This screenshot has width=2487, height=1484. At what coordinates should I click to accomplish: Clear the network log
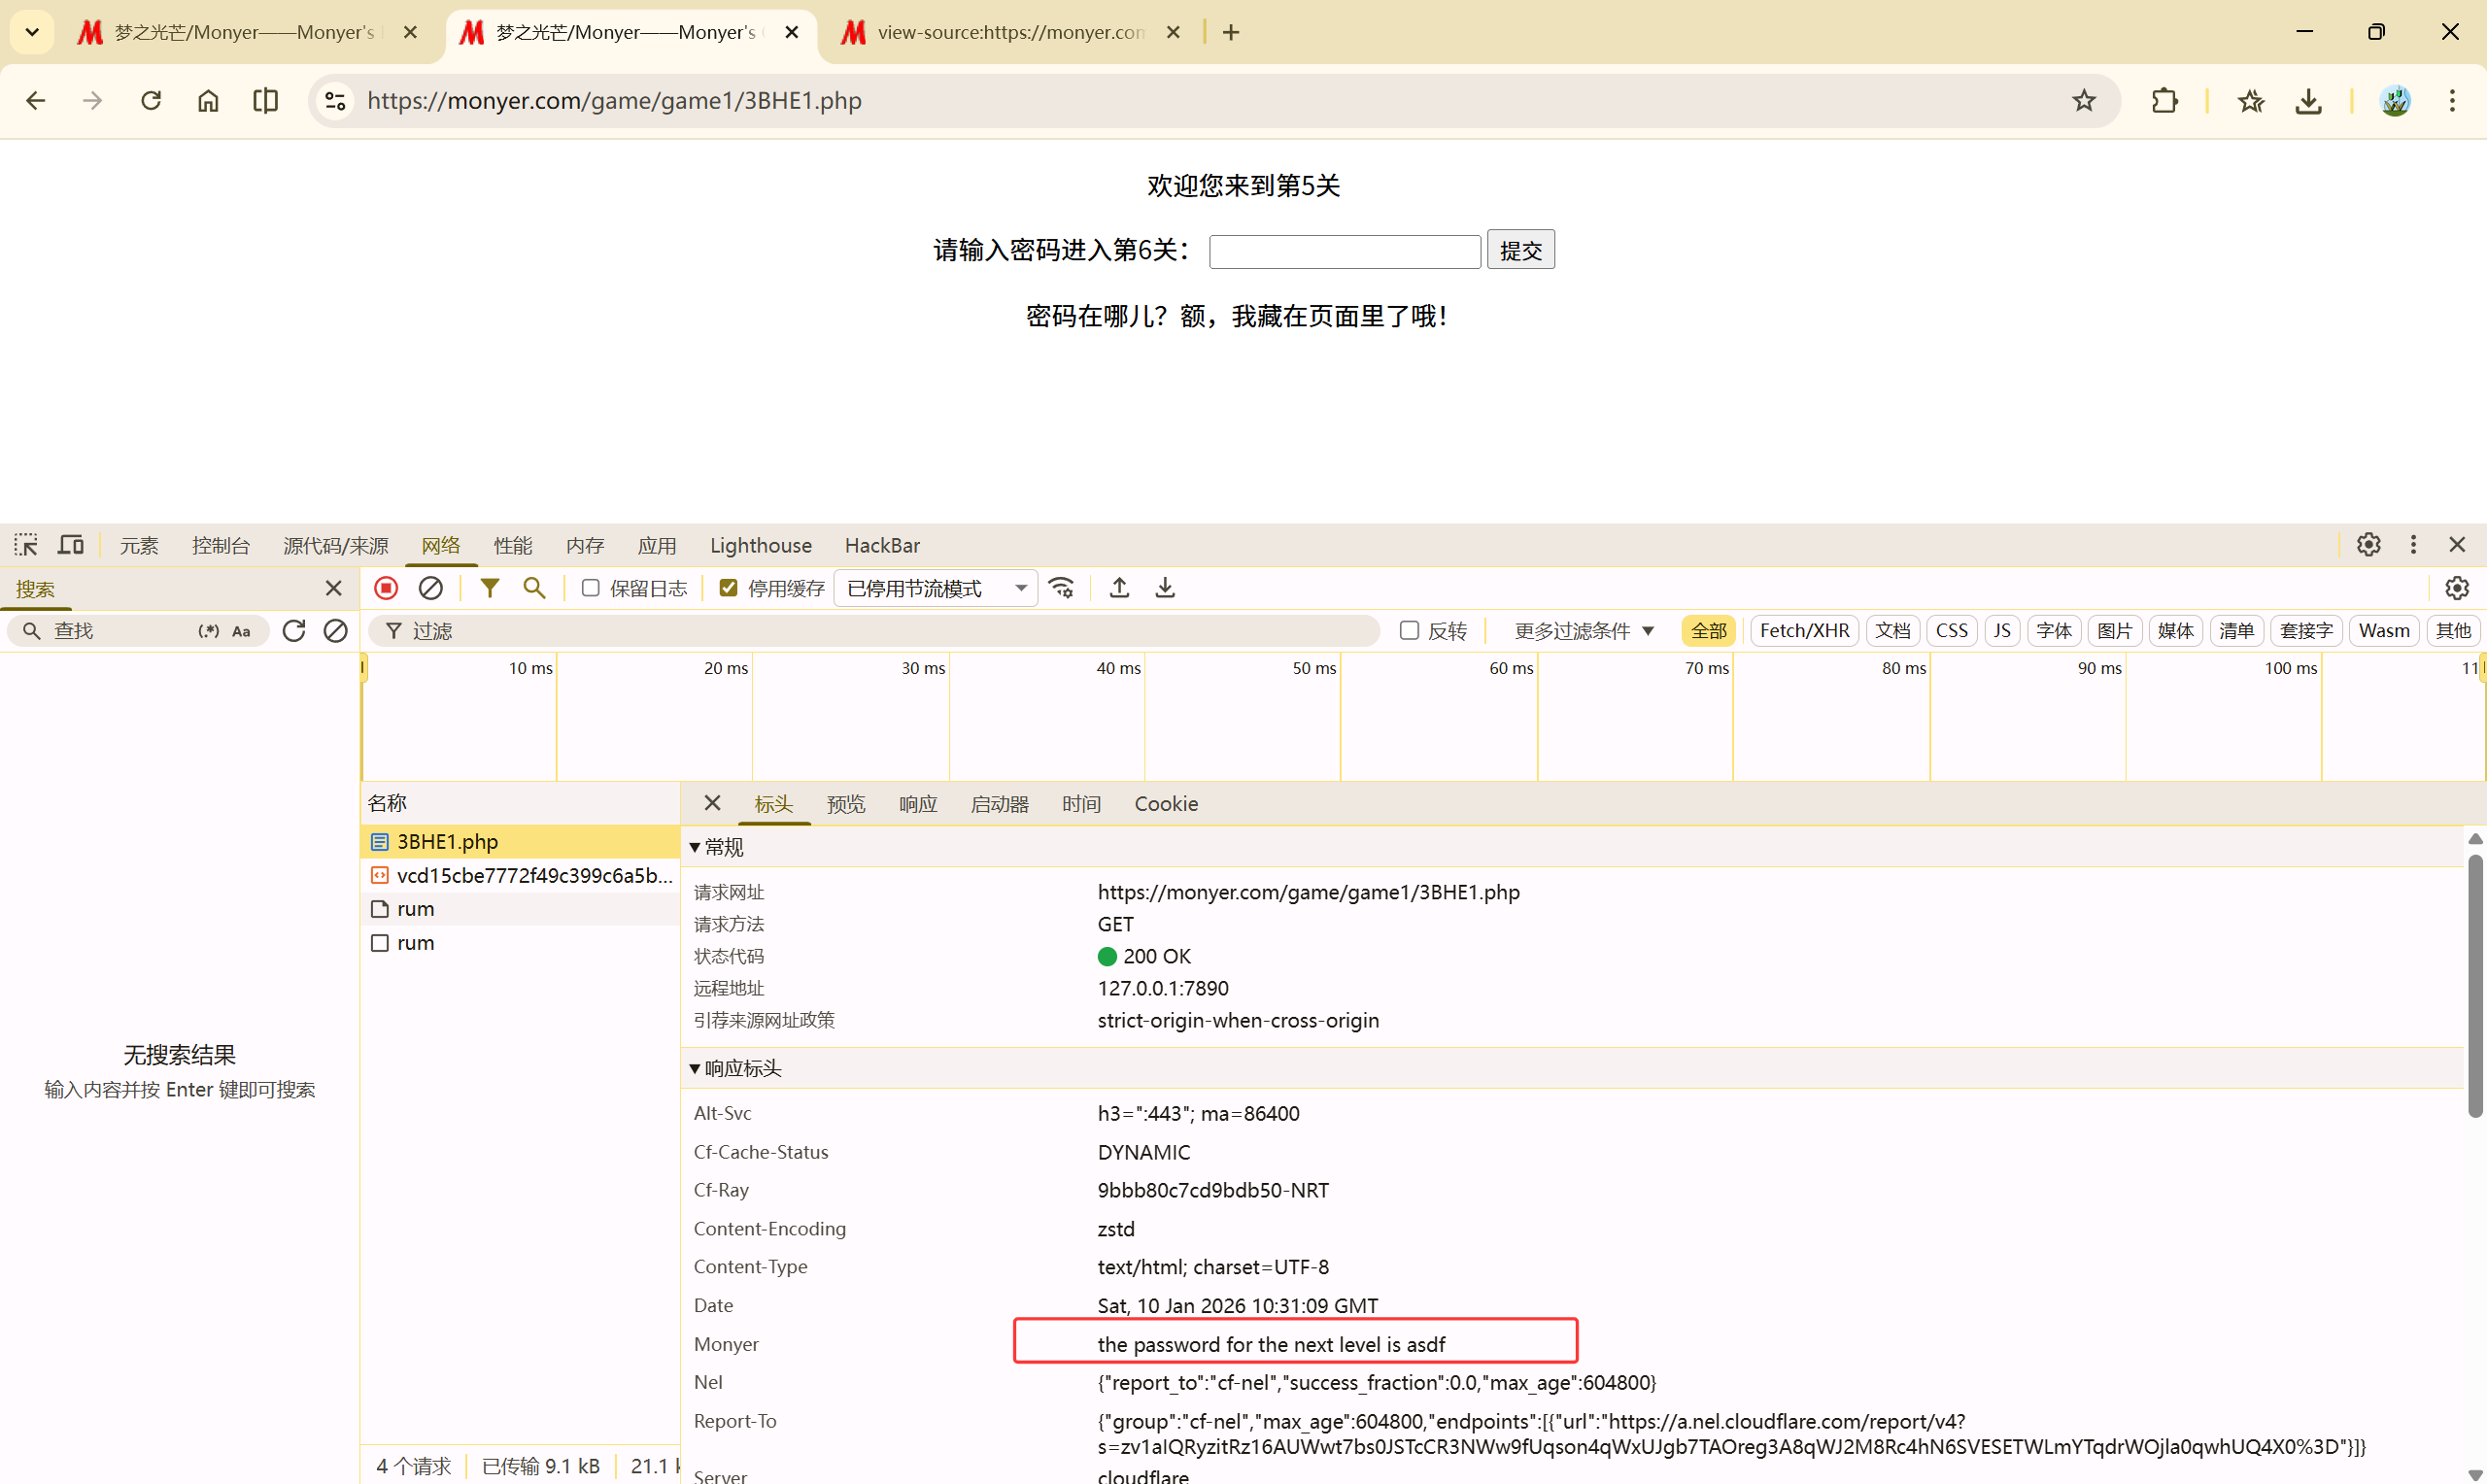[x=431, y=588]
